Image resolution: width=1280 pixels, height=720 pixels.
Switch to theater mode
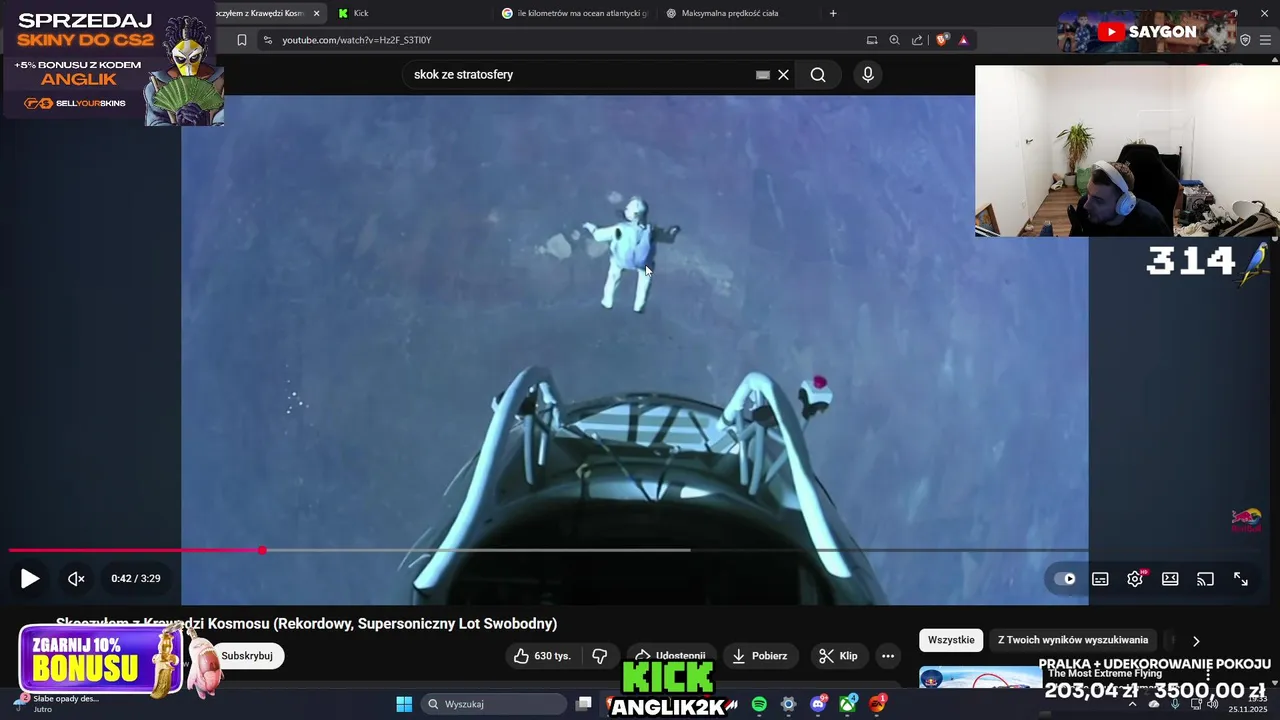1170,579
